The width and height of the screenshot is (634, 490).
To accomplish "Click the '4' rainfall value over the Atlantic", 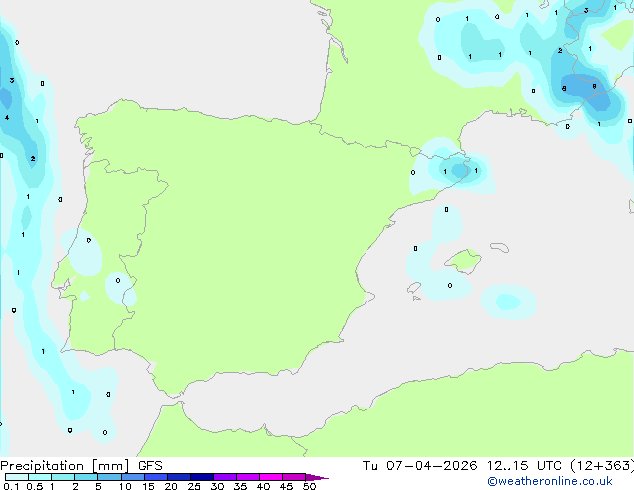I will [x=7, y=118].
